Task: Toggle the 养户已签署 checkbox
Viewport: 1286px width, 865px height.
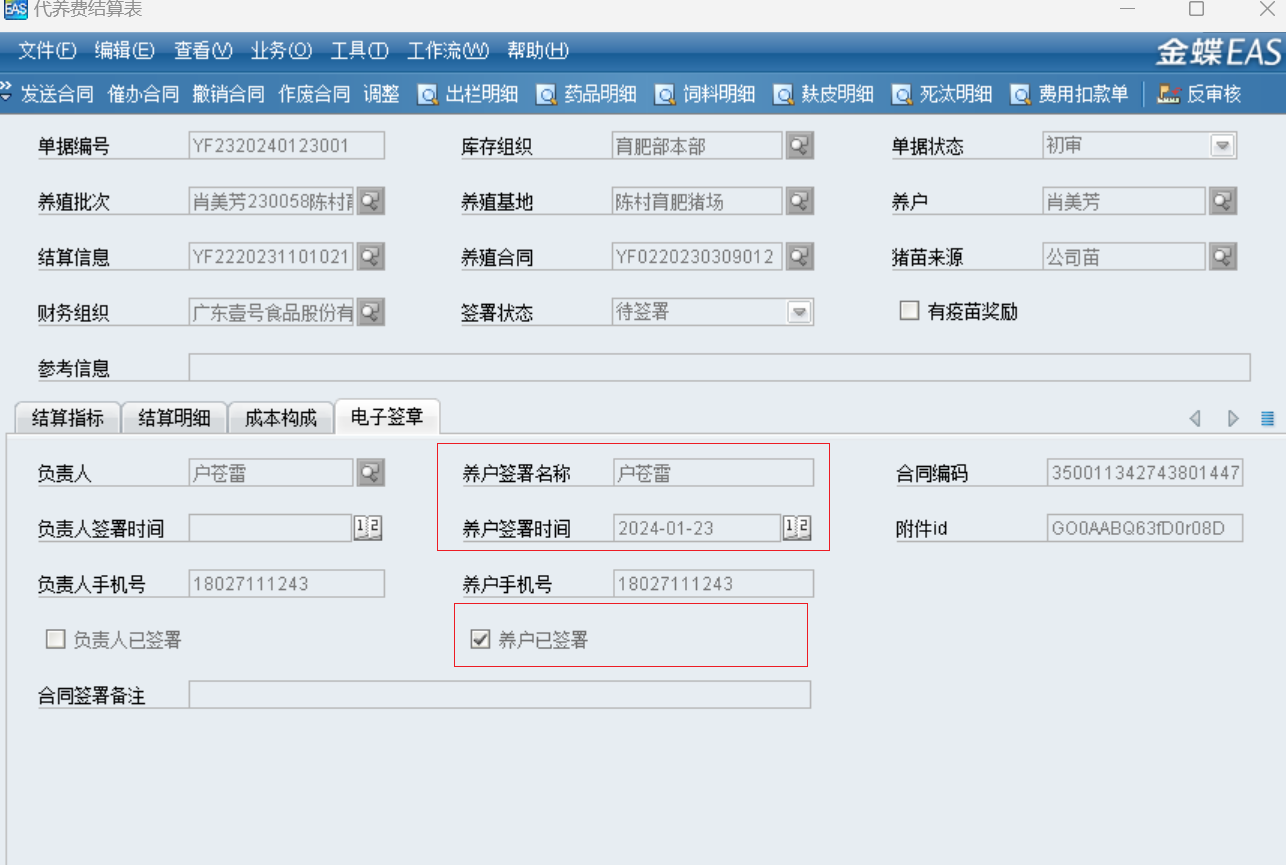Action: click(x=481, y=640)
